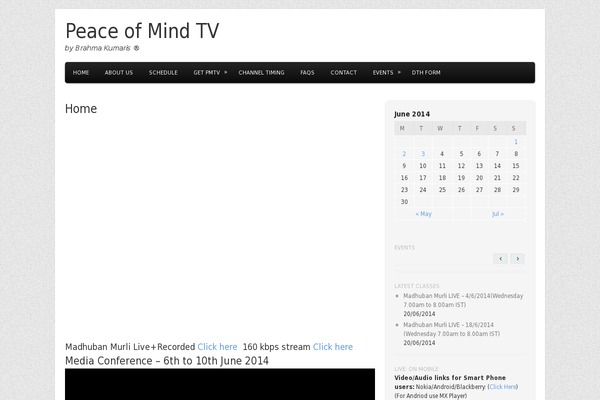Click the 'Home' page heading
The image size is (600, 400).
tap(81, 109)
